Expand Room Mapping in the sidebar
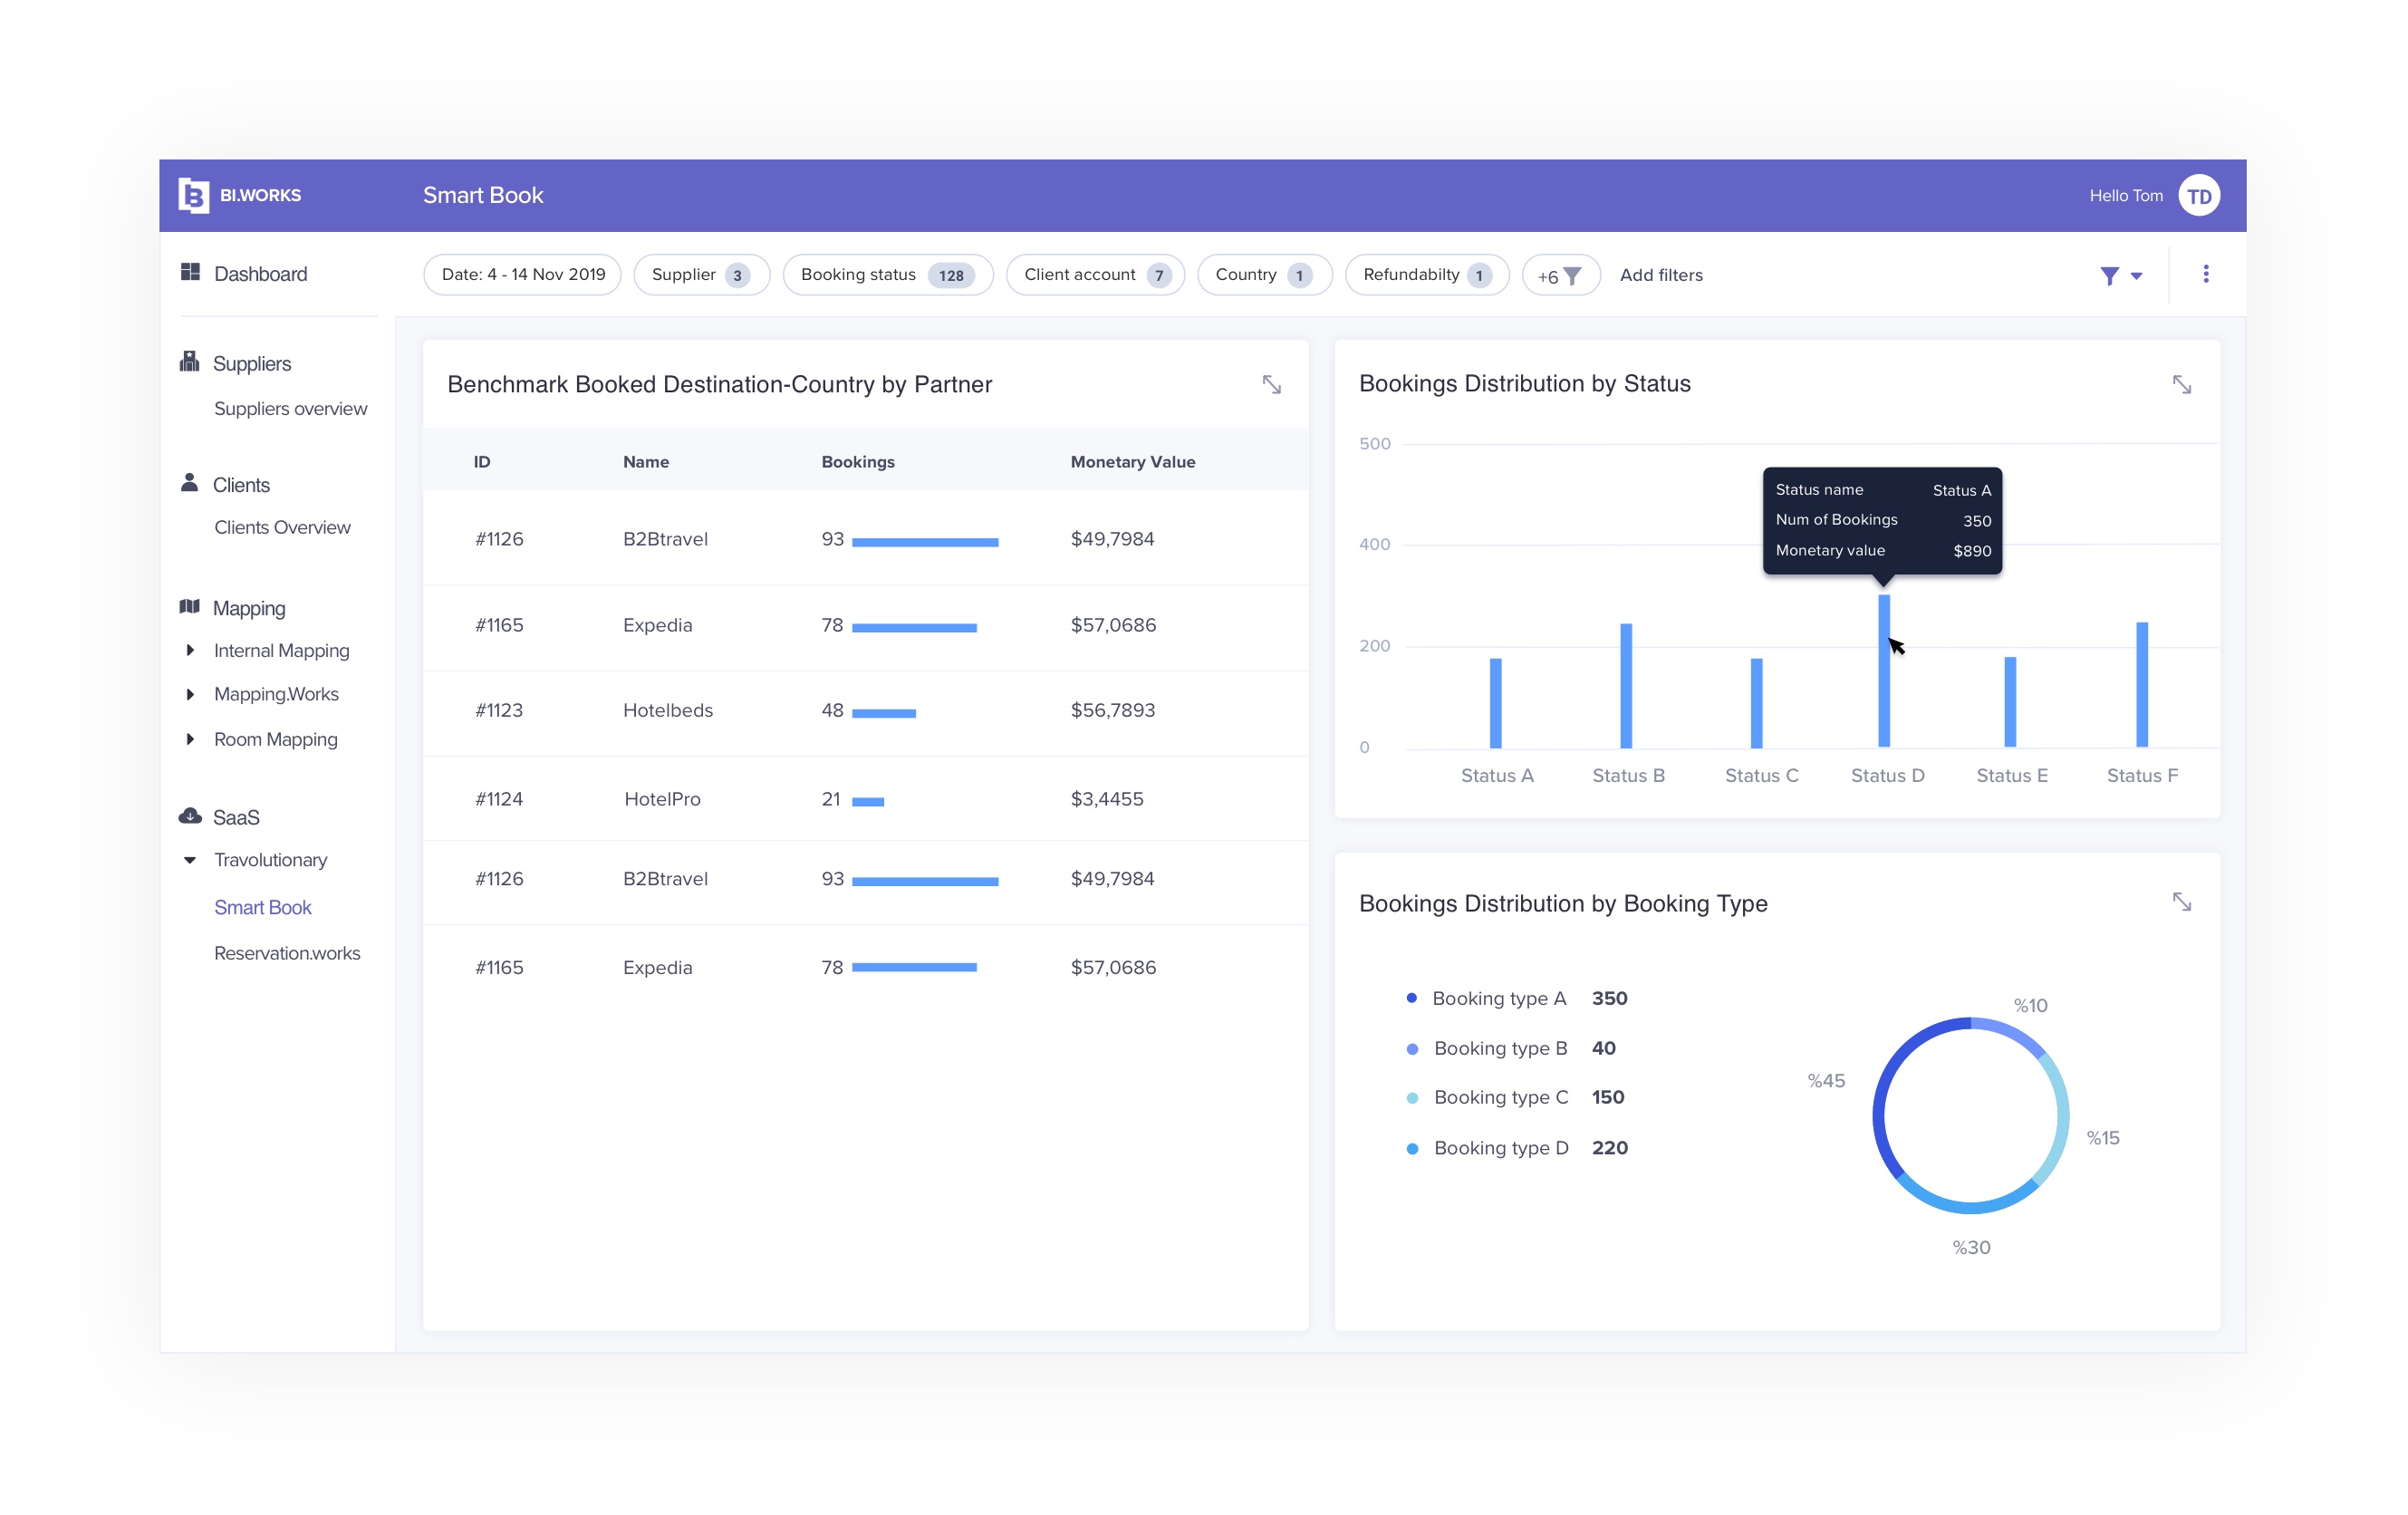 tap(190, 739)
